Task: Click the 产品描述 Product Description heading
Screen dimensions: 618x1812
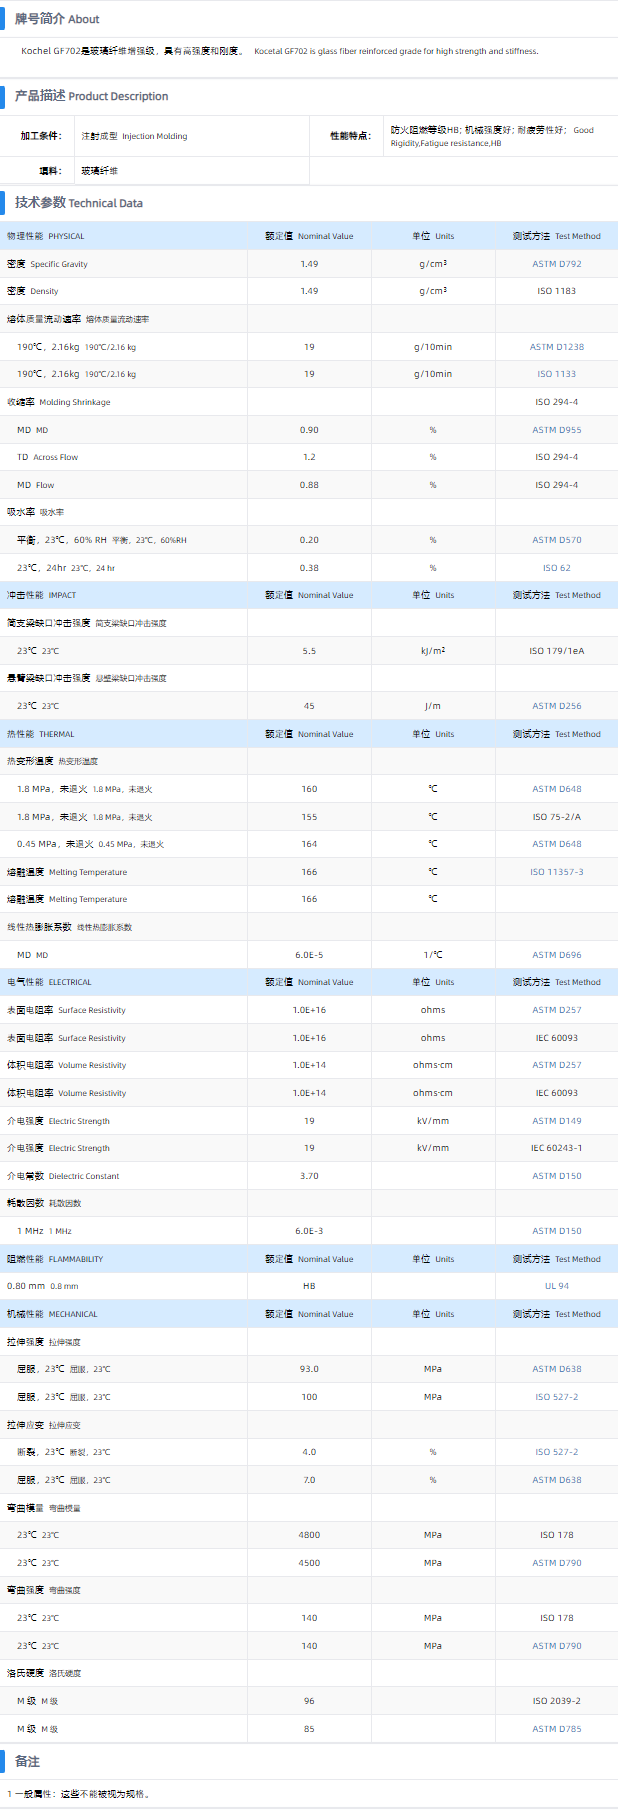Action: [x=91, y=96]
